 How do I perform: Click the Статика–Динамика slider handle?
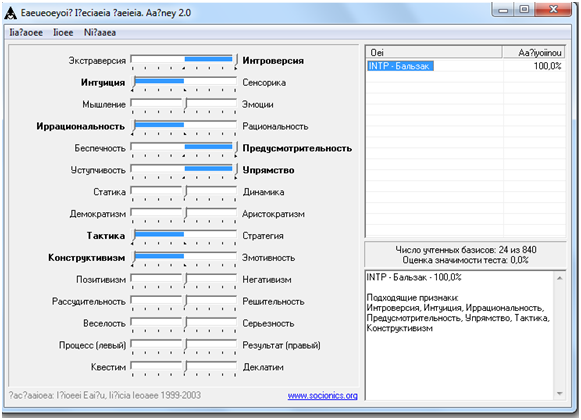coord(186,191)
